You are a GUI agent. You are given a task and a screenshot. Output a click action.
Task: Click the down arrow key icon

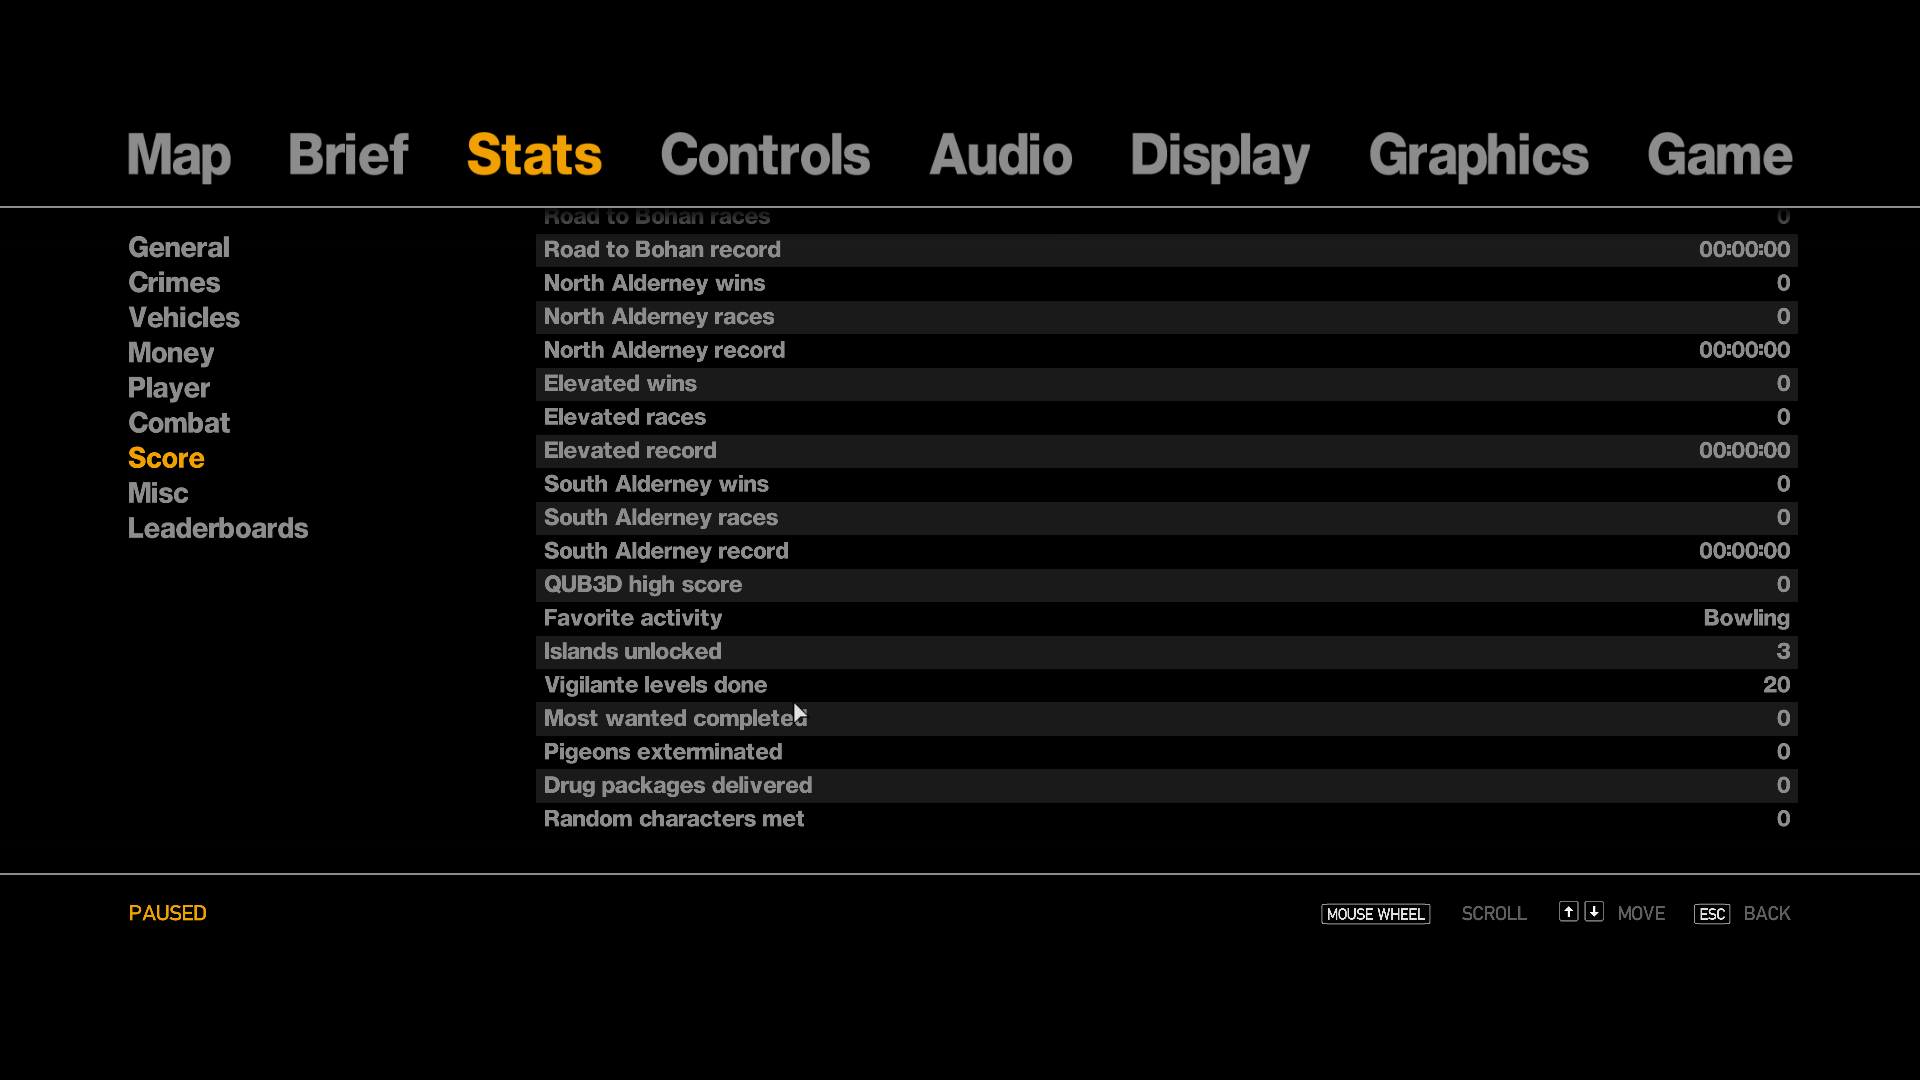[1594, 912]
